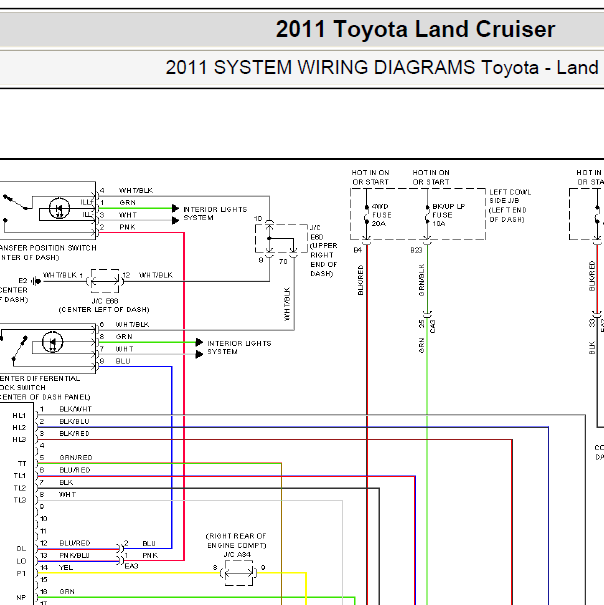Image resolution: width=604 pixels, height=605 pixels.
Task: Click the "E2" ground point label
Action: pos(23,281)
